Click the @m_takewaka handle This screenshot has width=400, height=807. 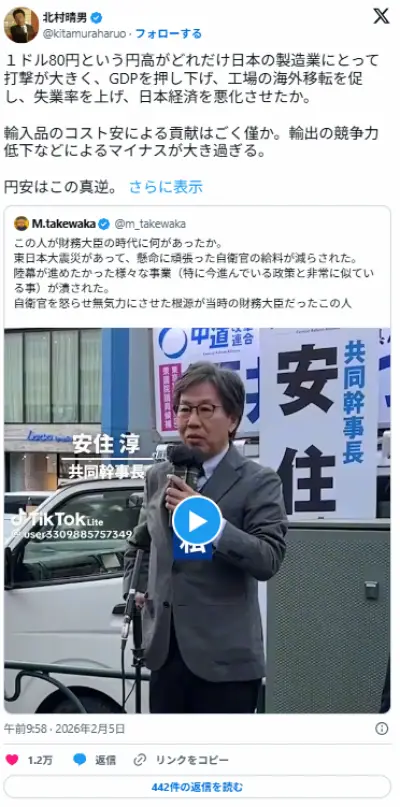tap(150, 223)
